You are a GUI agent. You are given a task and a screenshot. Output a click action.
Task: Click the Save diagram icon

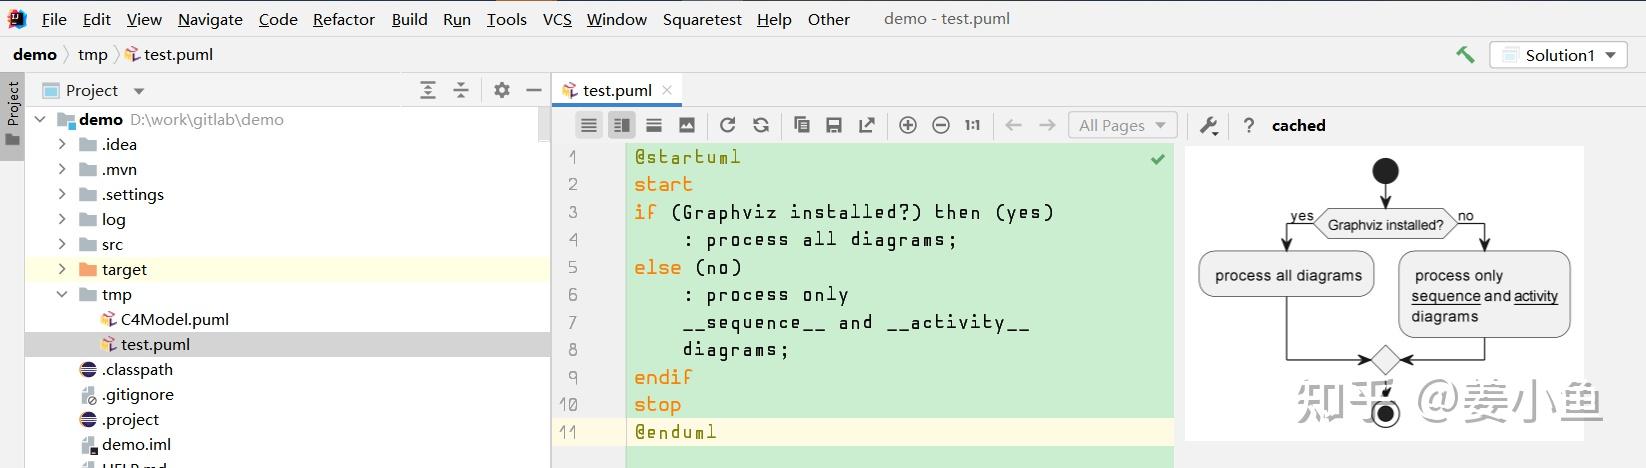point(834,125)
